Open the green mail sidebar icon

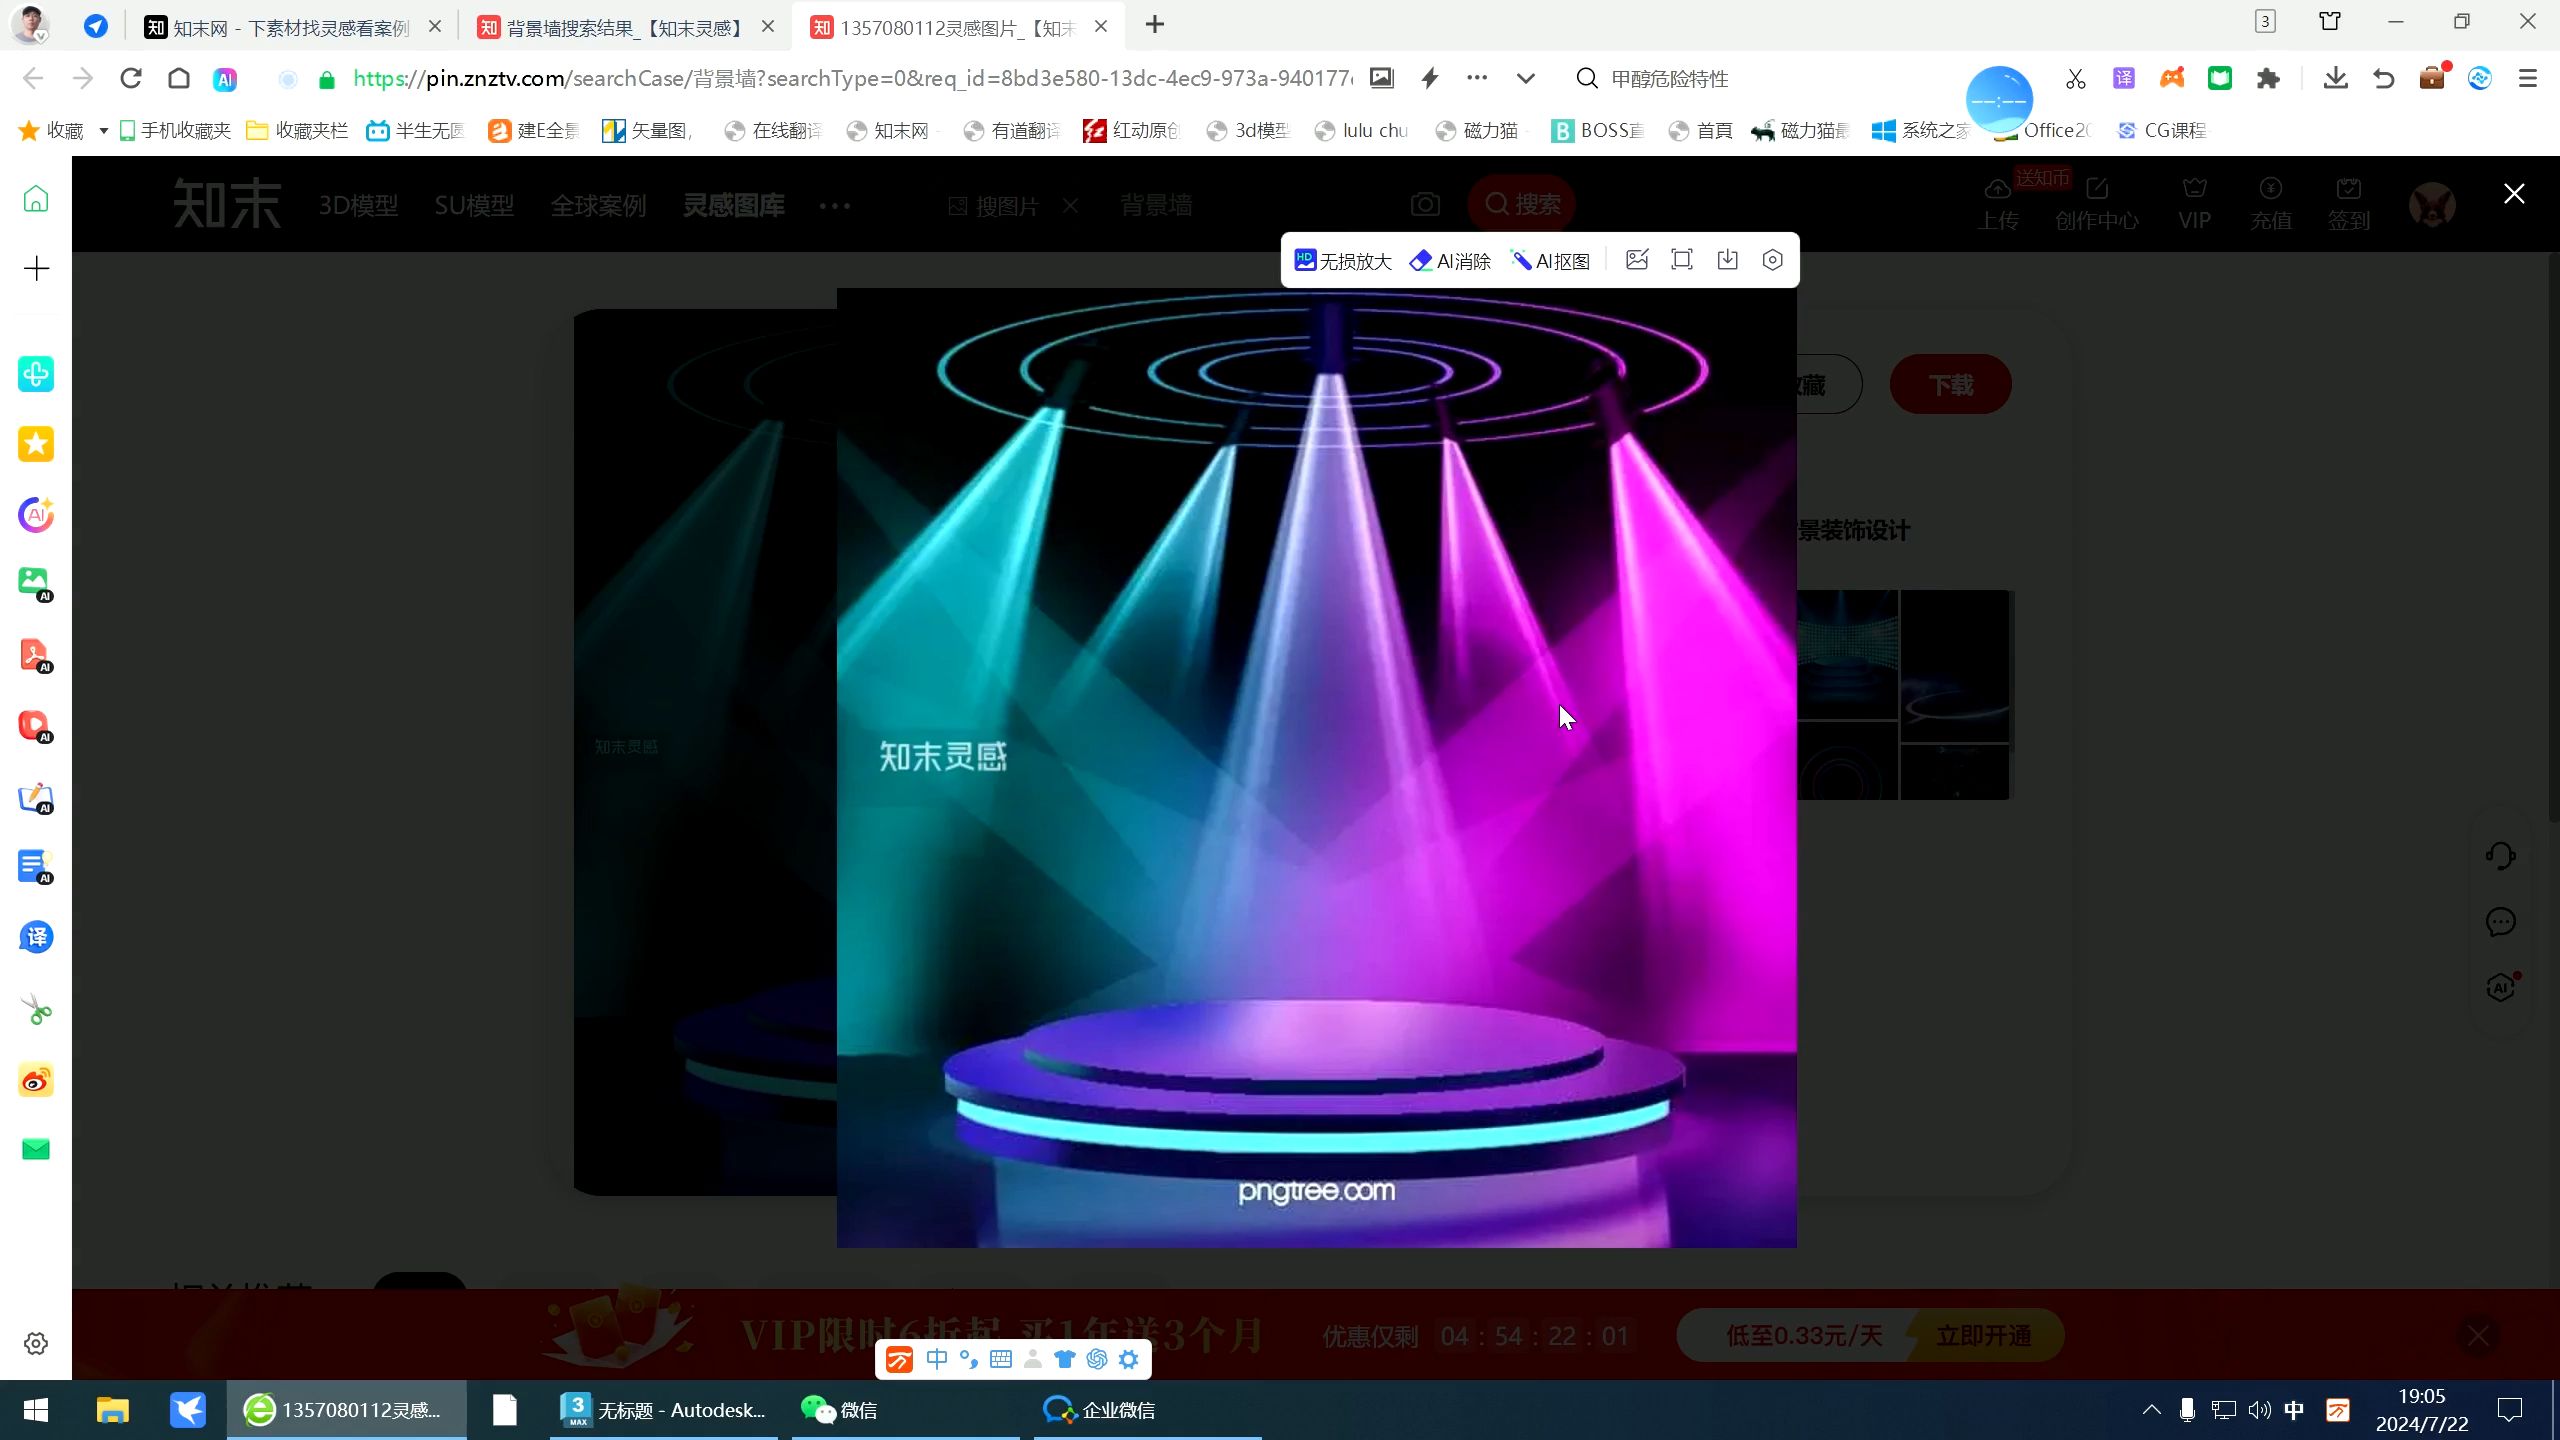36,1150
